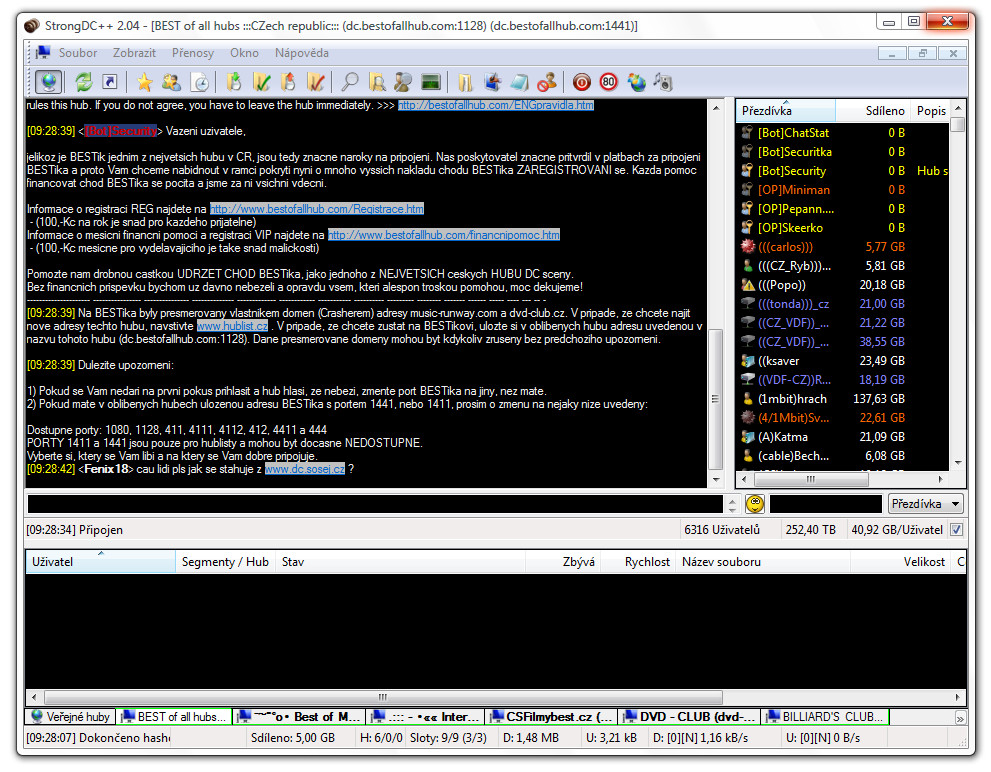The image size is (991, 772).
Task: Sort transfers by Rychlost column
Action: (638, 561)
